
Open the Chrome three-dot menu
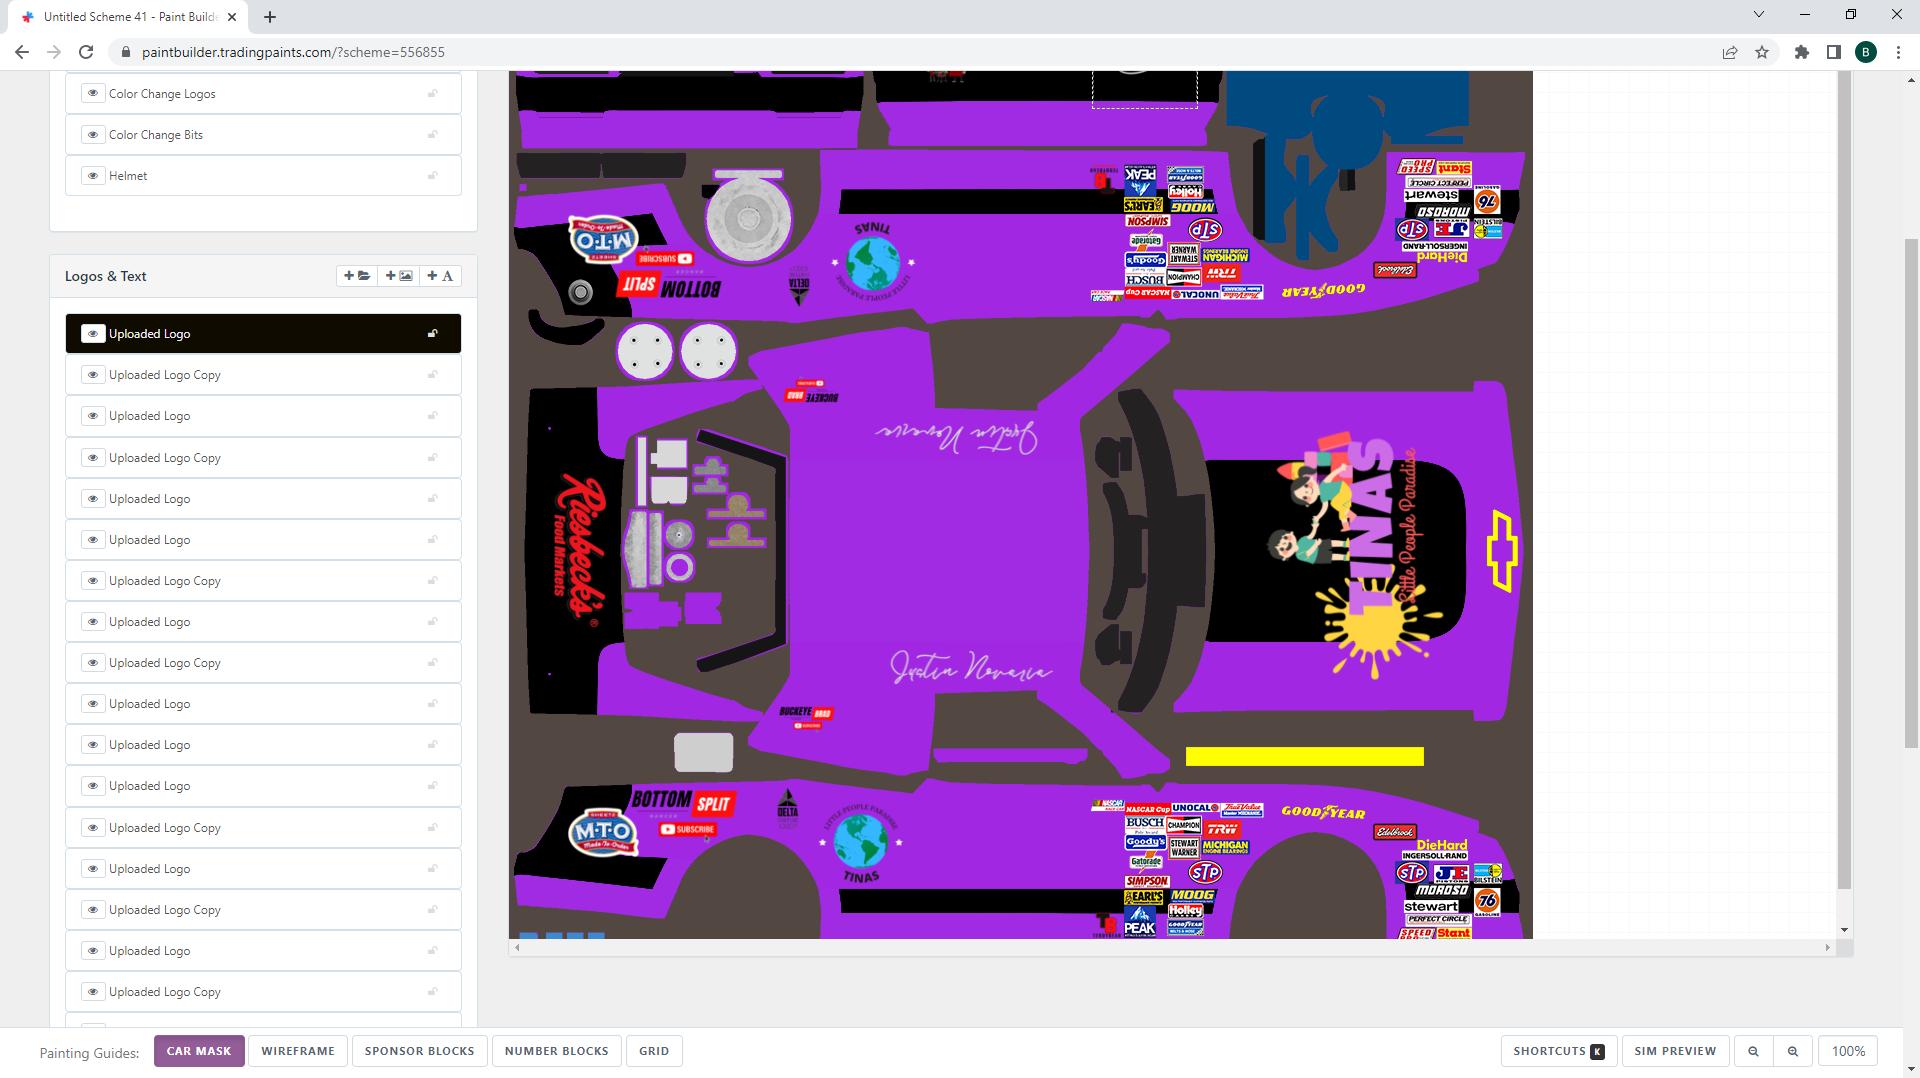coord(1898,52)
